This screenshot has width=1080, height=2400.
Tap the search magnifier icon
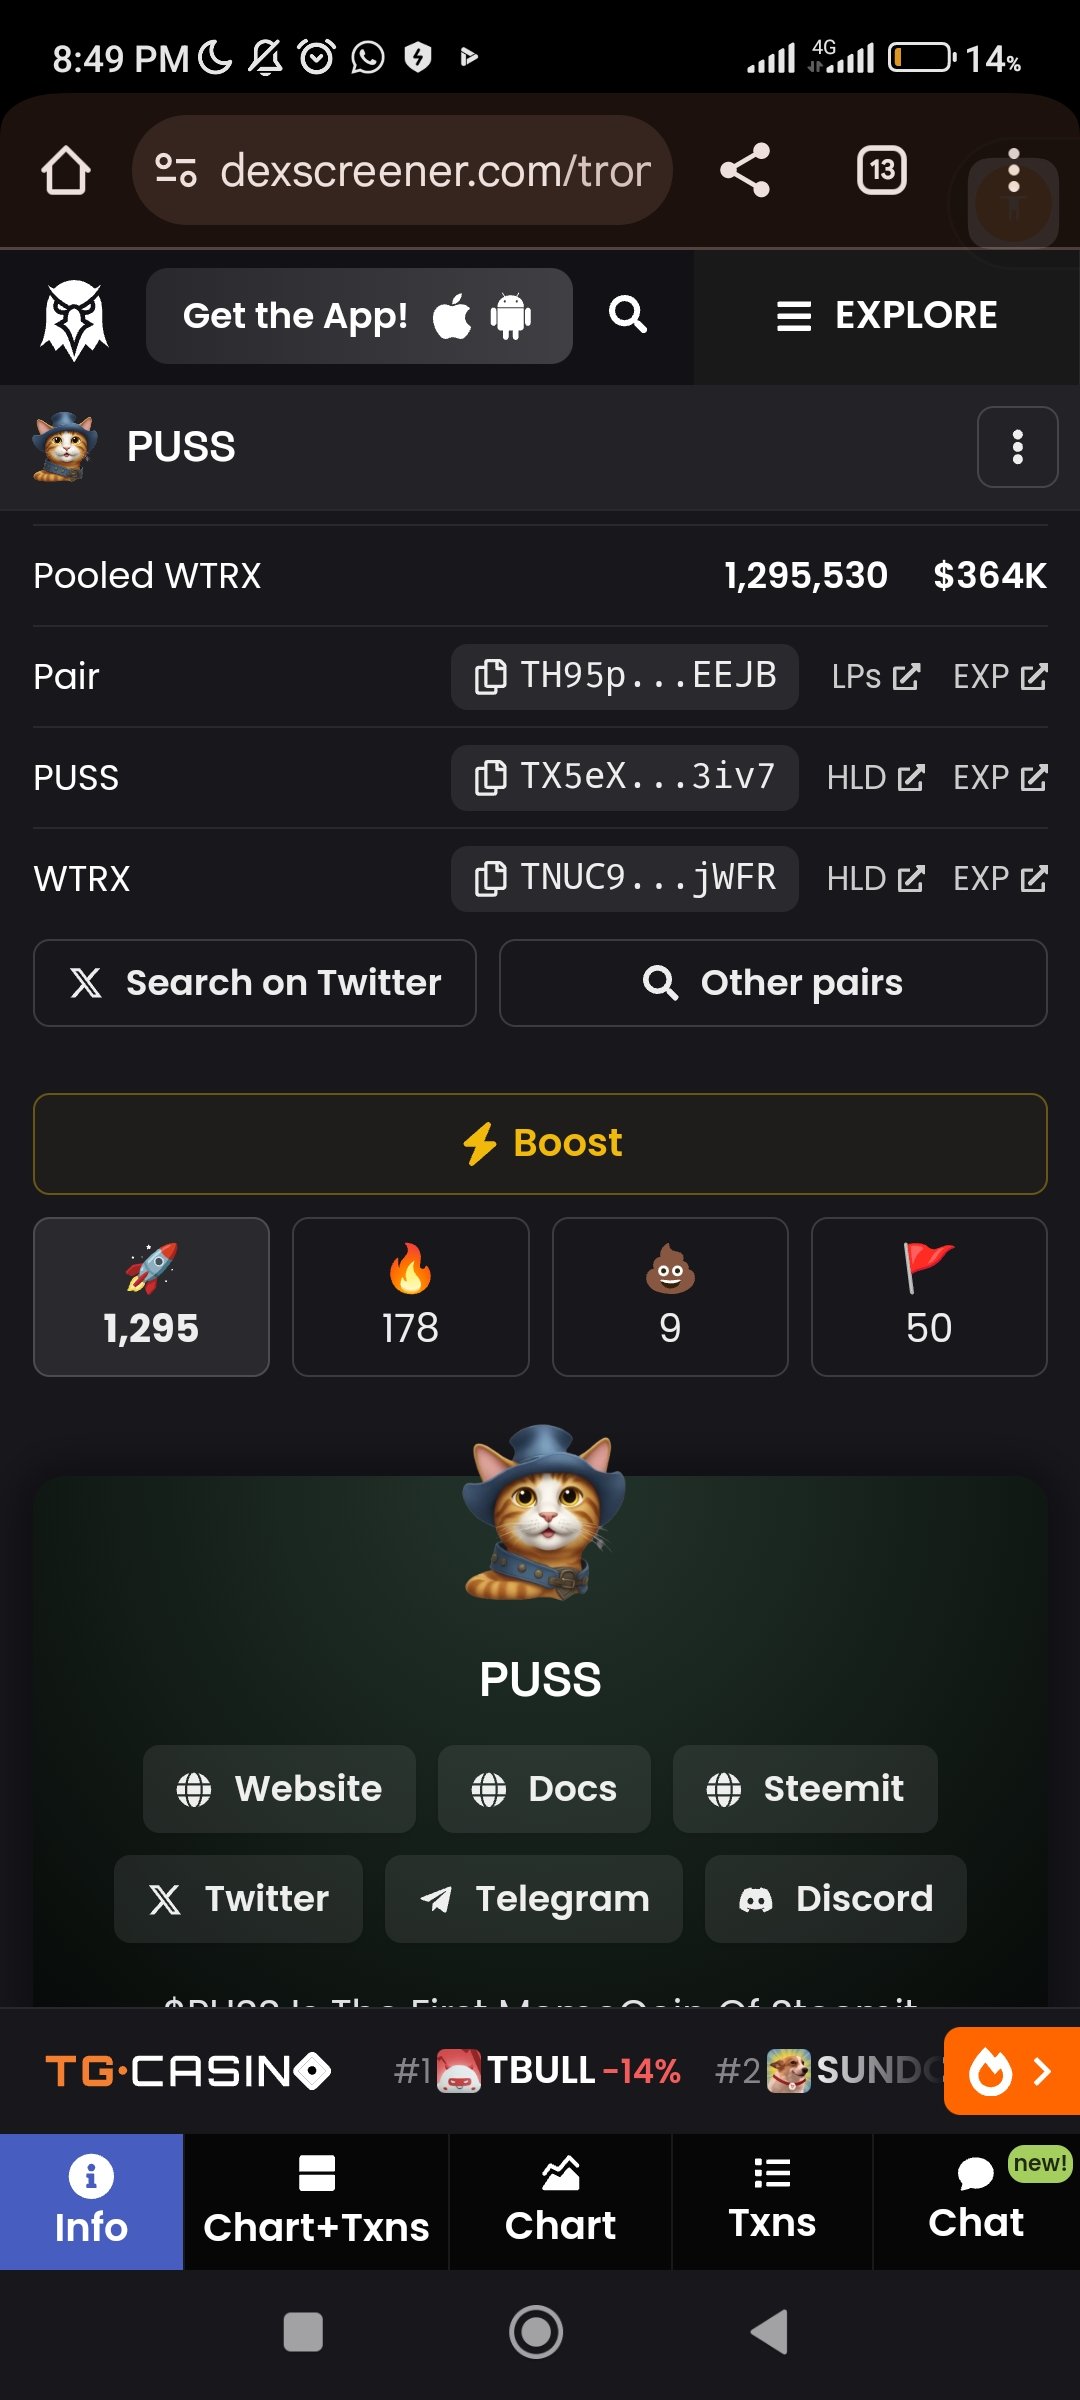coord(628,315)
